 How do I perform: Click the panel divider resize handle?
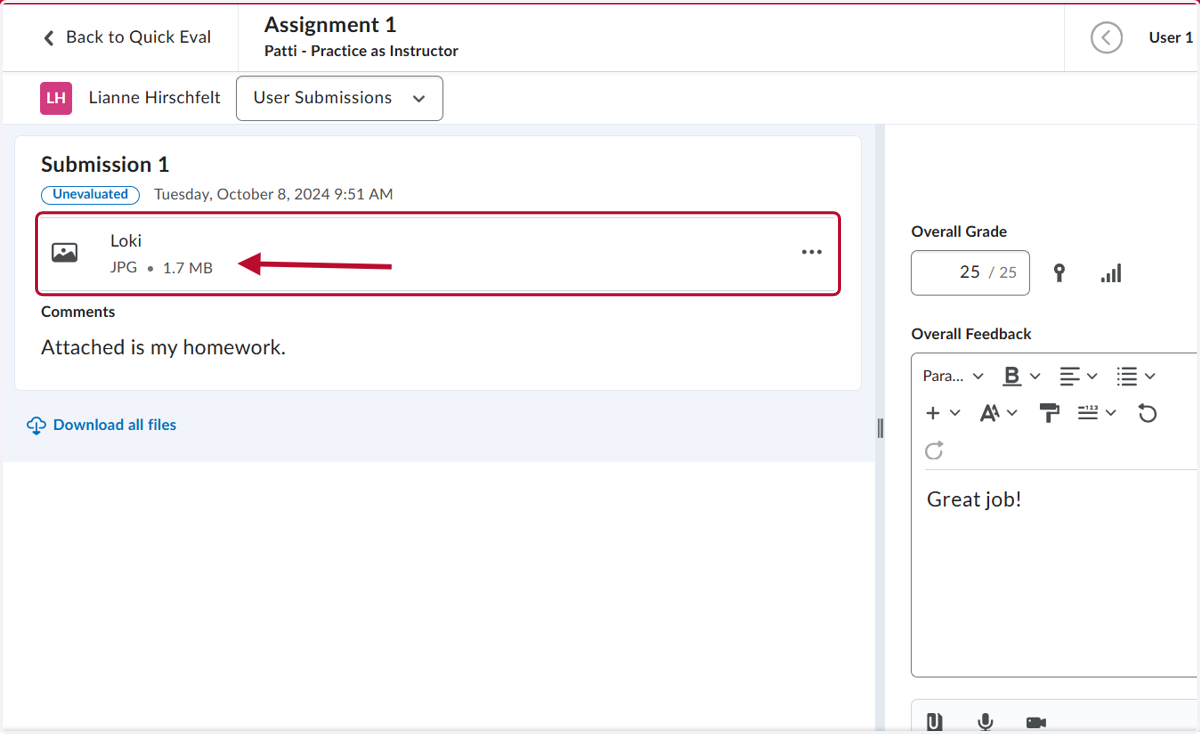(880, 428)
